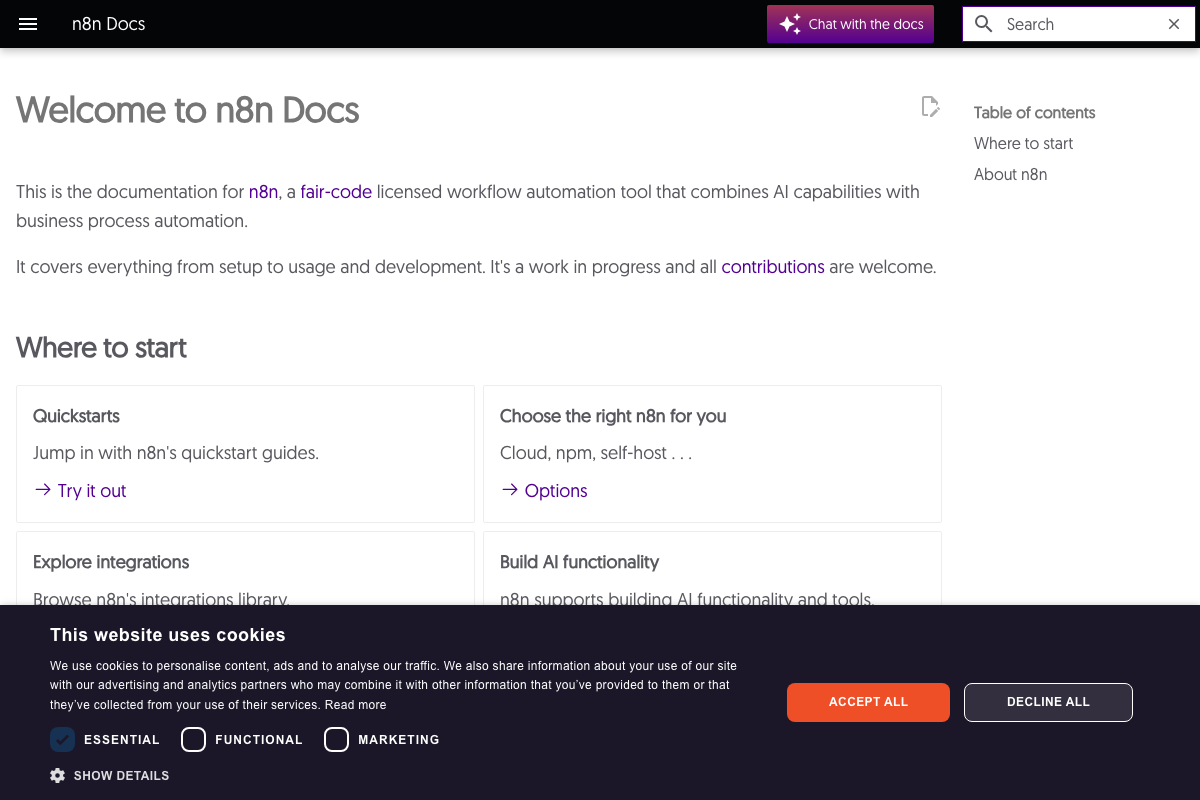Click the Quickstarts card heading
Screen dimensions: 1200x800
(x=76, y=416)
